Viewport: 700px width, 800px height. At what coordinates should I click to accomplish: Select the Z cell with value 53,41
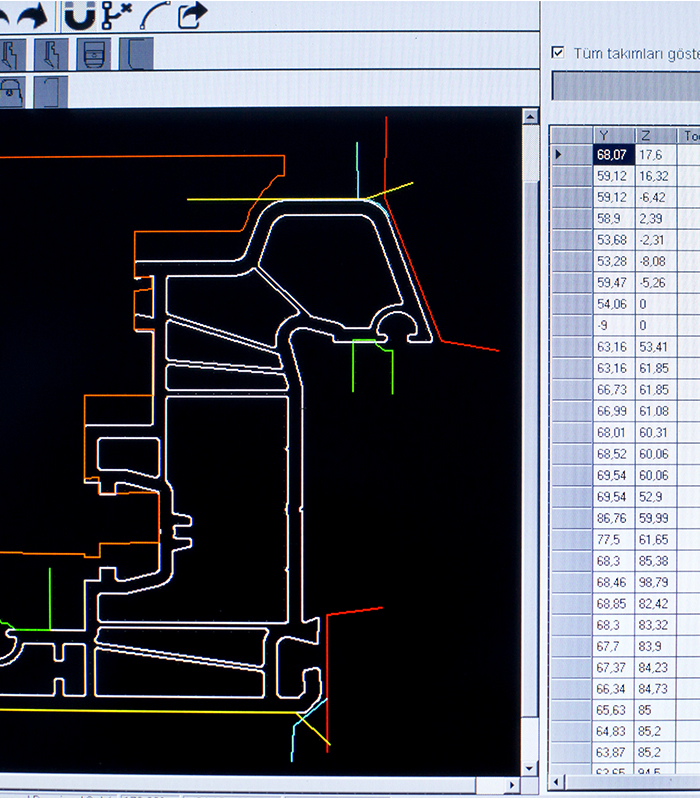(x=655, y=347)
